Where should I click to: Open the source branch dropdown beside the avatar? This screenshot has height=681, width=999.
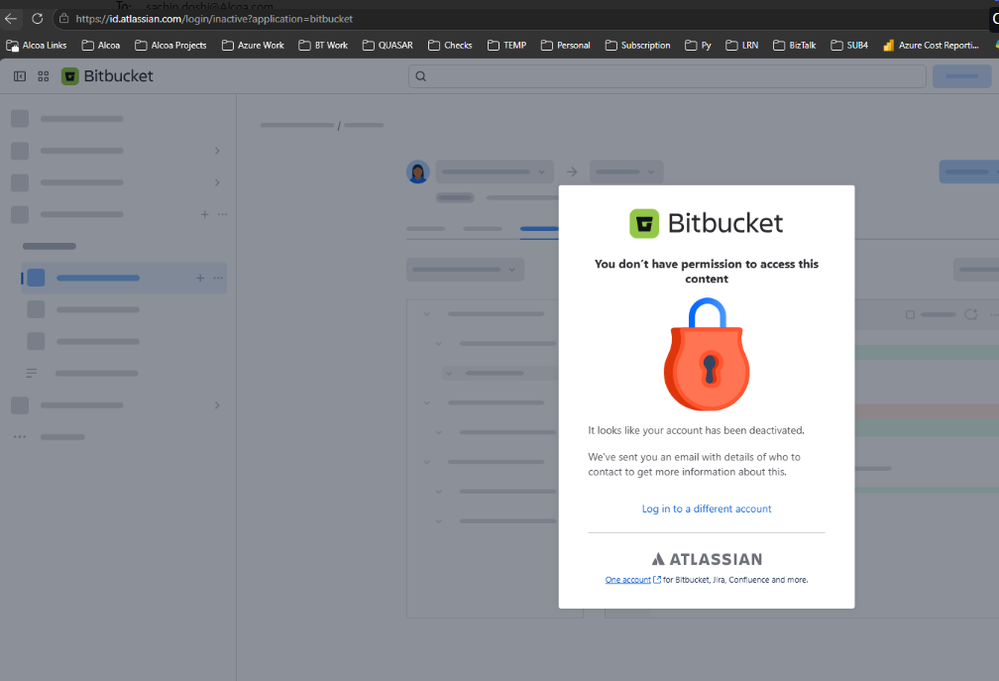494,172
